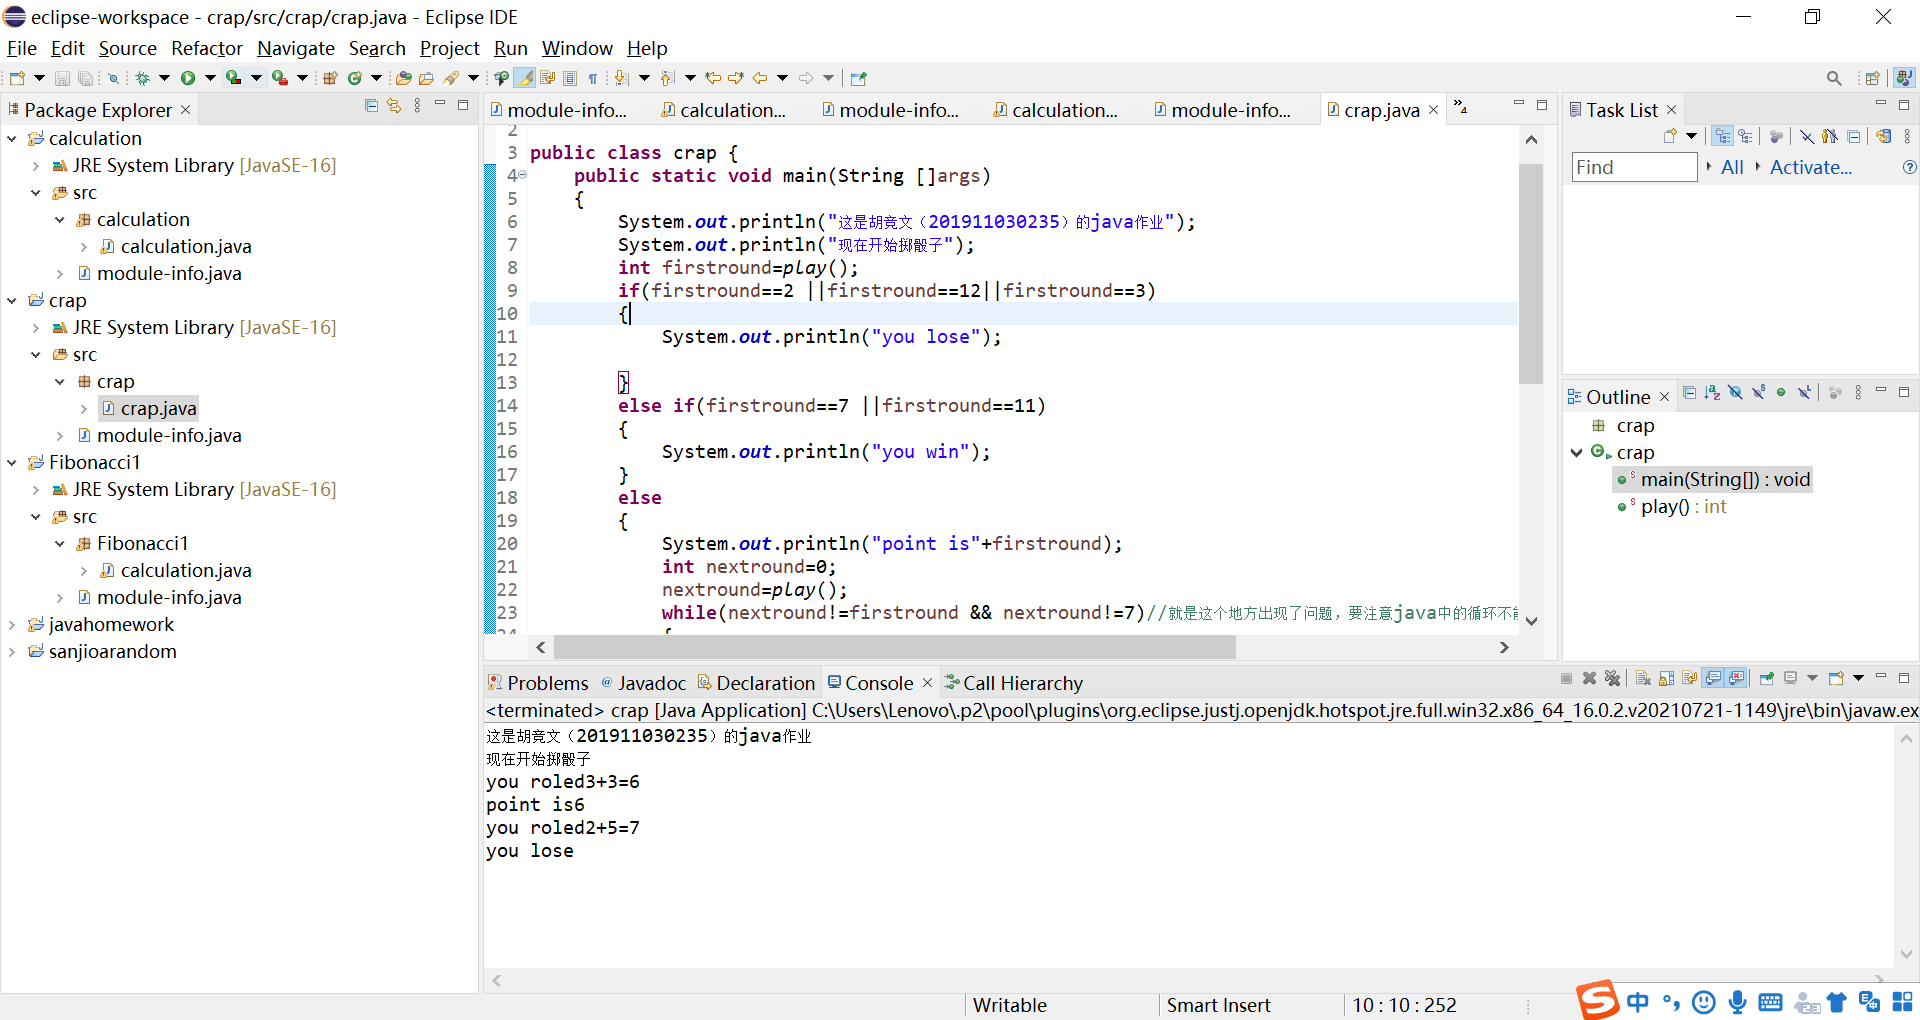Toggle Show Whitespace Characters pilcrow icon
The width and height of the screenshot is (1920, 1020).
(593, 78)
